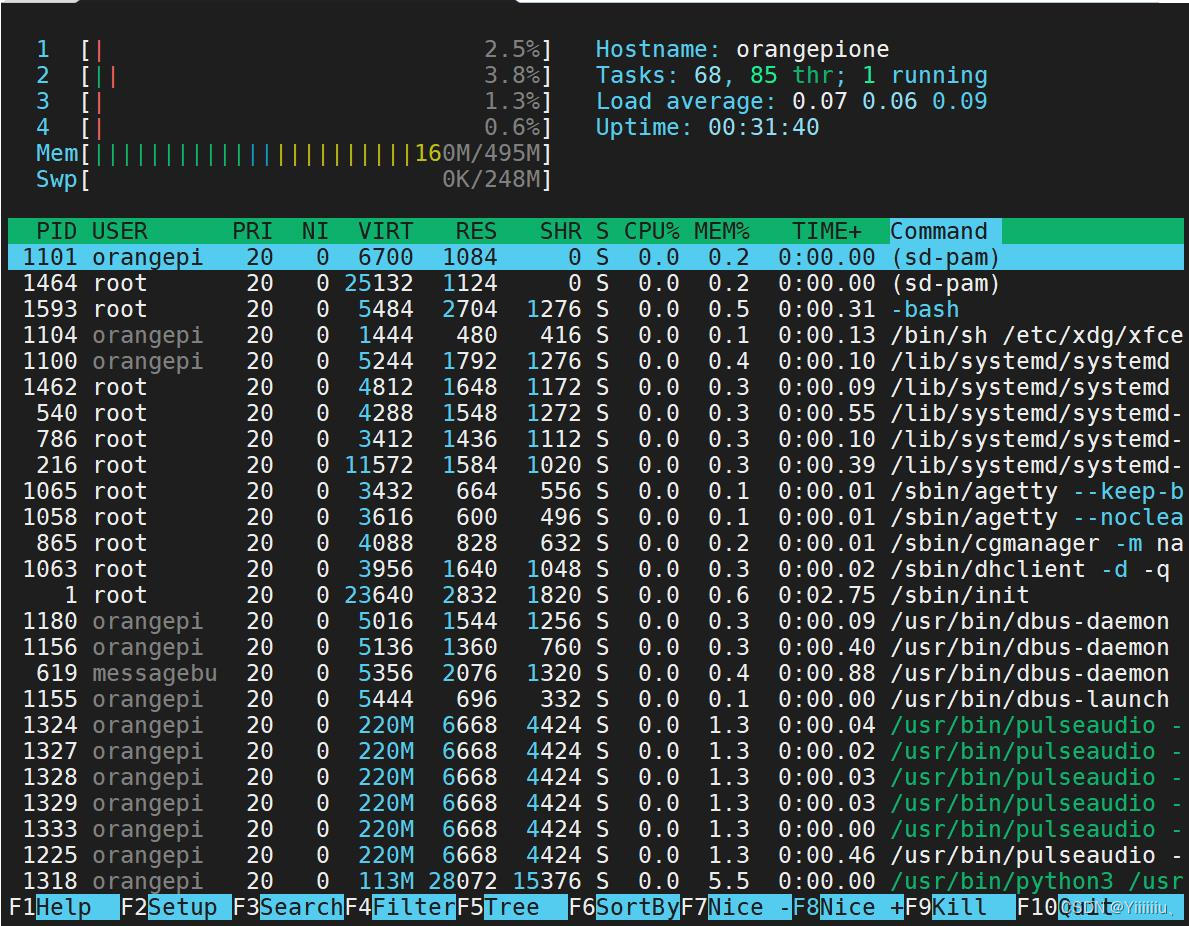1189x926 pixels.
Task: Open the F2 Setup menu
Action: [175, 907]
